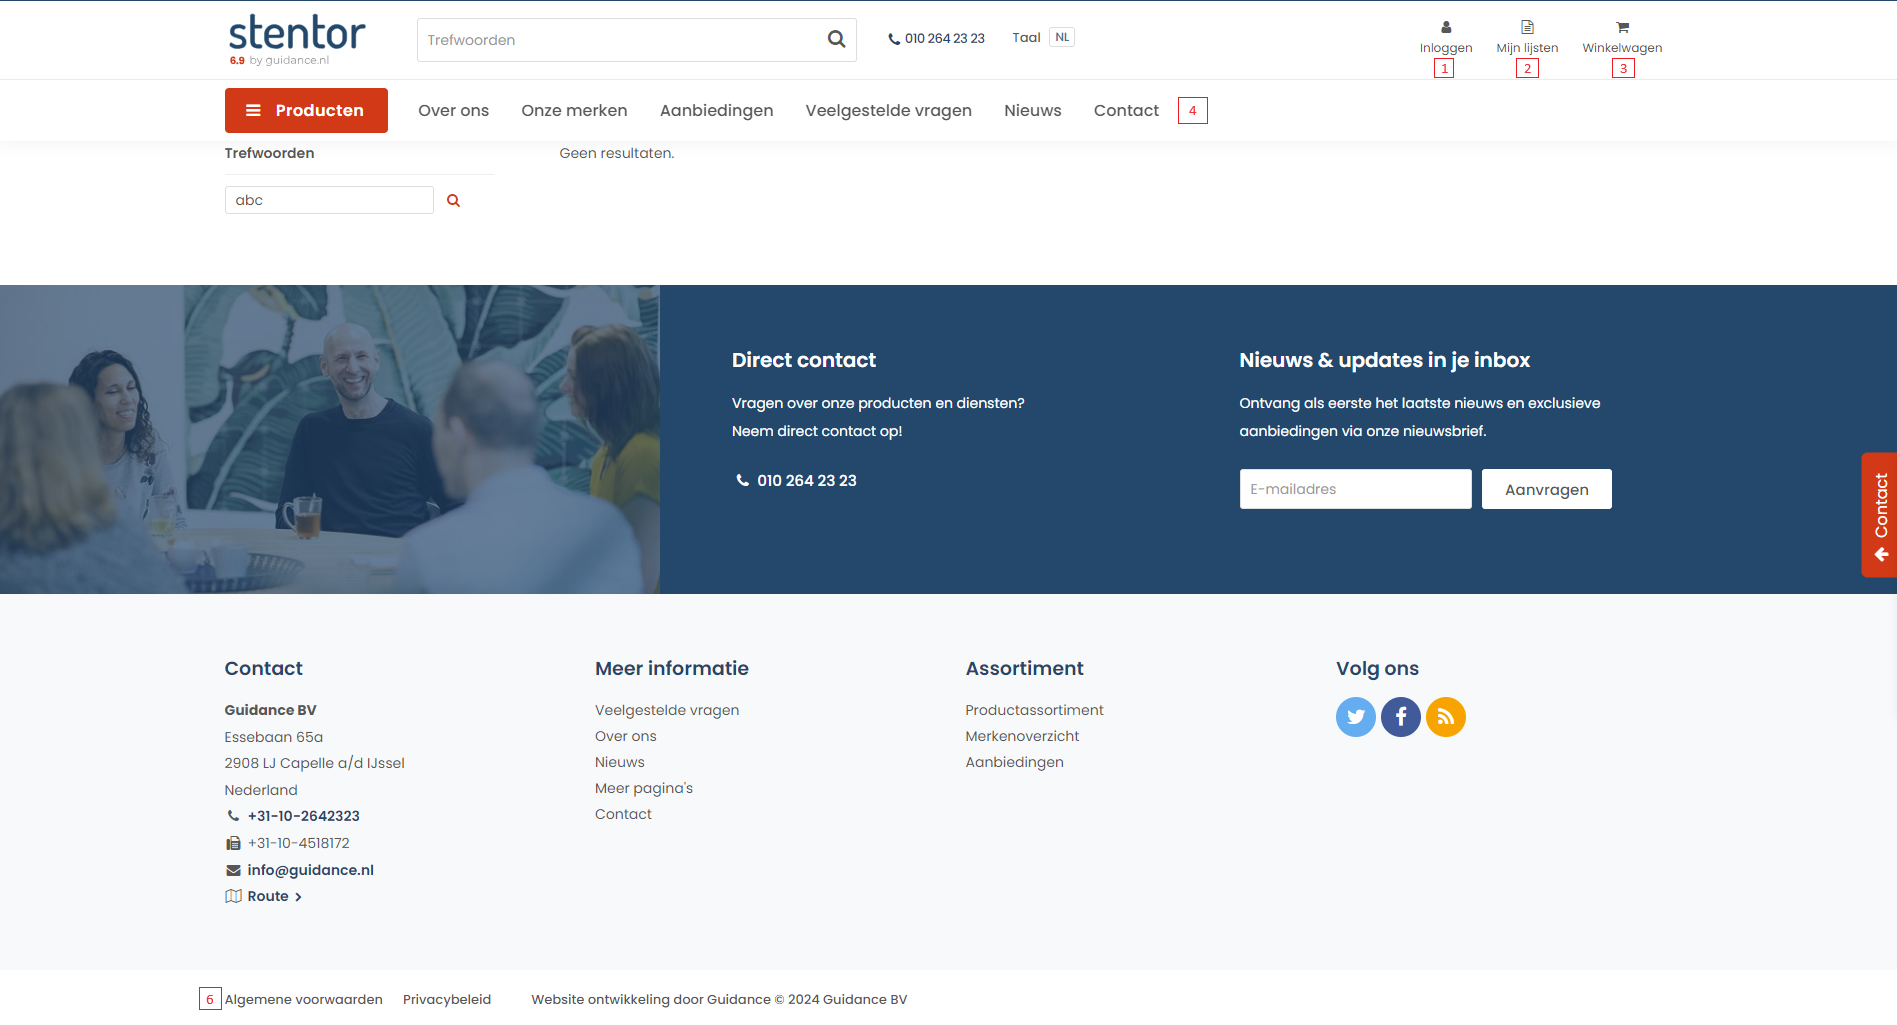1897x1025 pixels.
Task: Open the NL language selector
Action: (x=1062, y=37)
